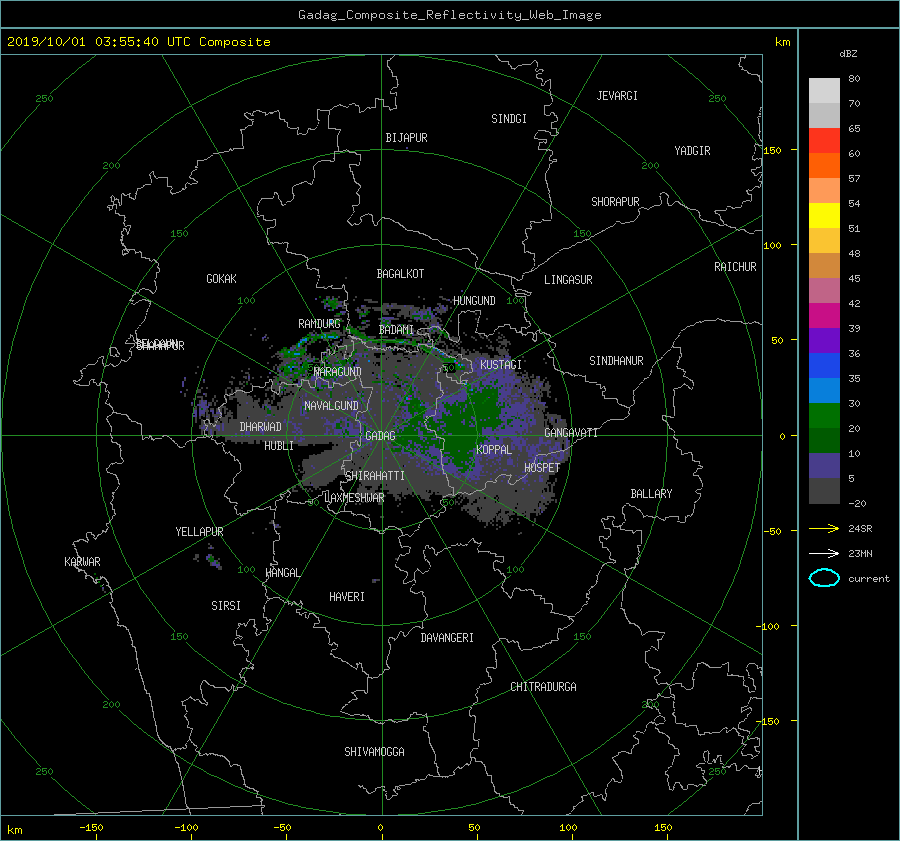Click the dBZ legend heading
This screenshot has width=900, height=841.
click(x=848, y=54)
